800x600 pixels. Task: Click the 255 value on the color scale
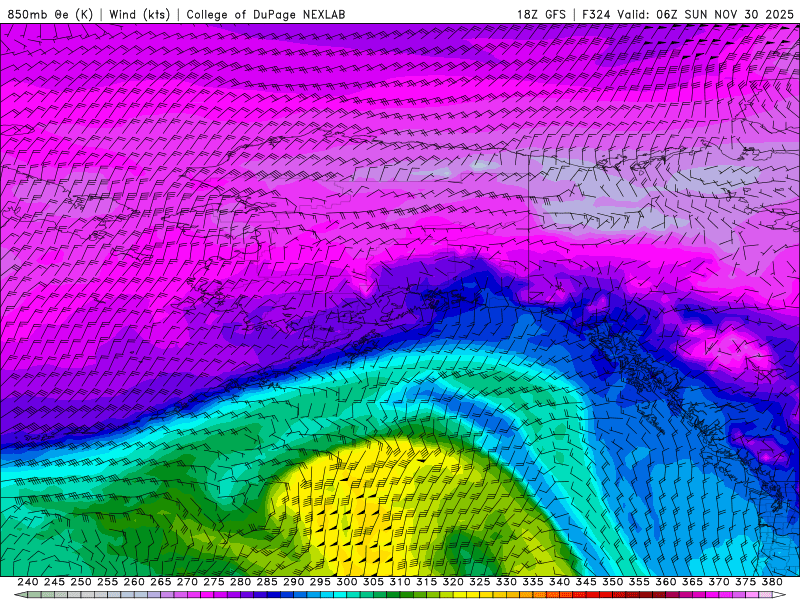[107, 582]
